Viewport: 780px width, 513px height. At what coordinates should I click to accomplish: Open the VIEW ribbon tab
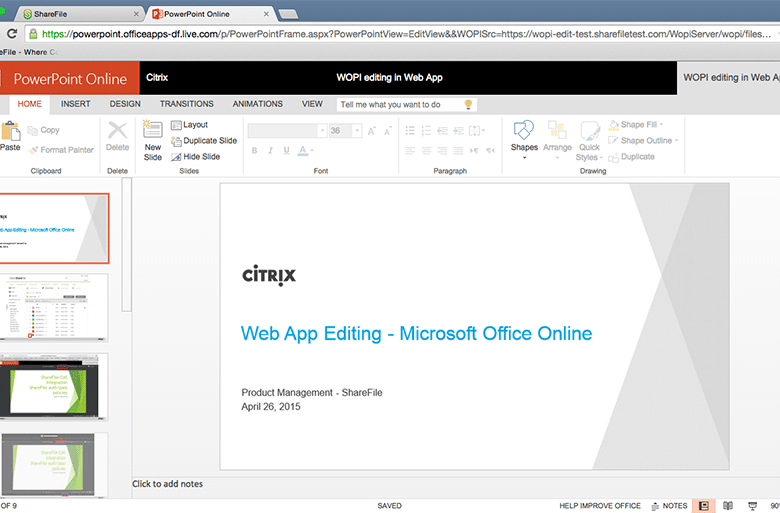tap(312, 104)
